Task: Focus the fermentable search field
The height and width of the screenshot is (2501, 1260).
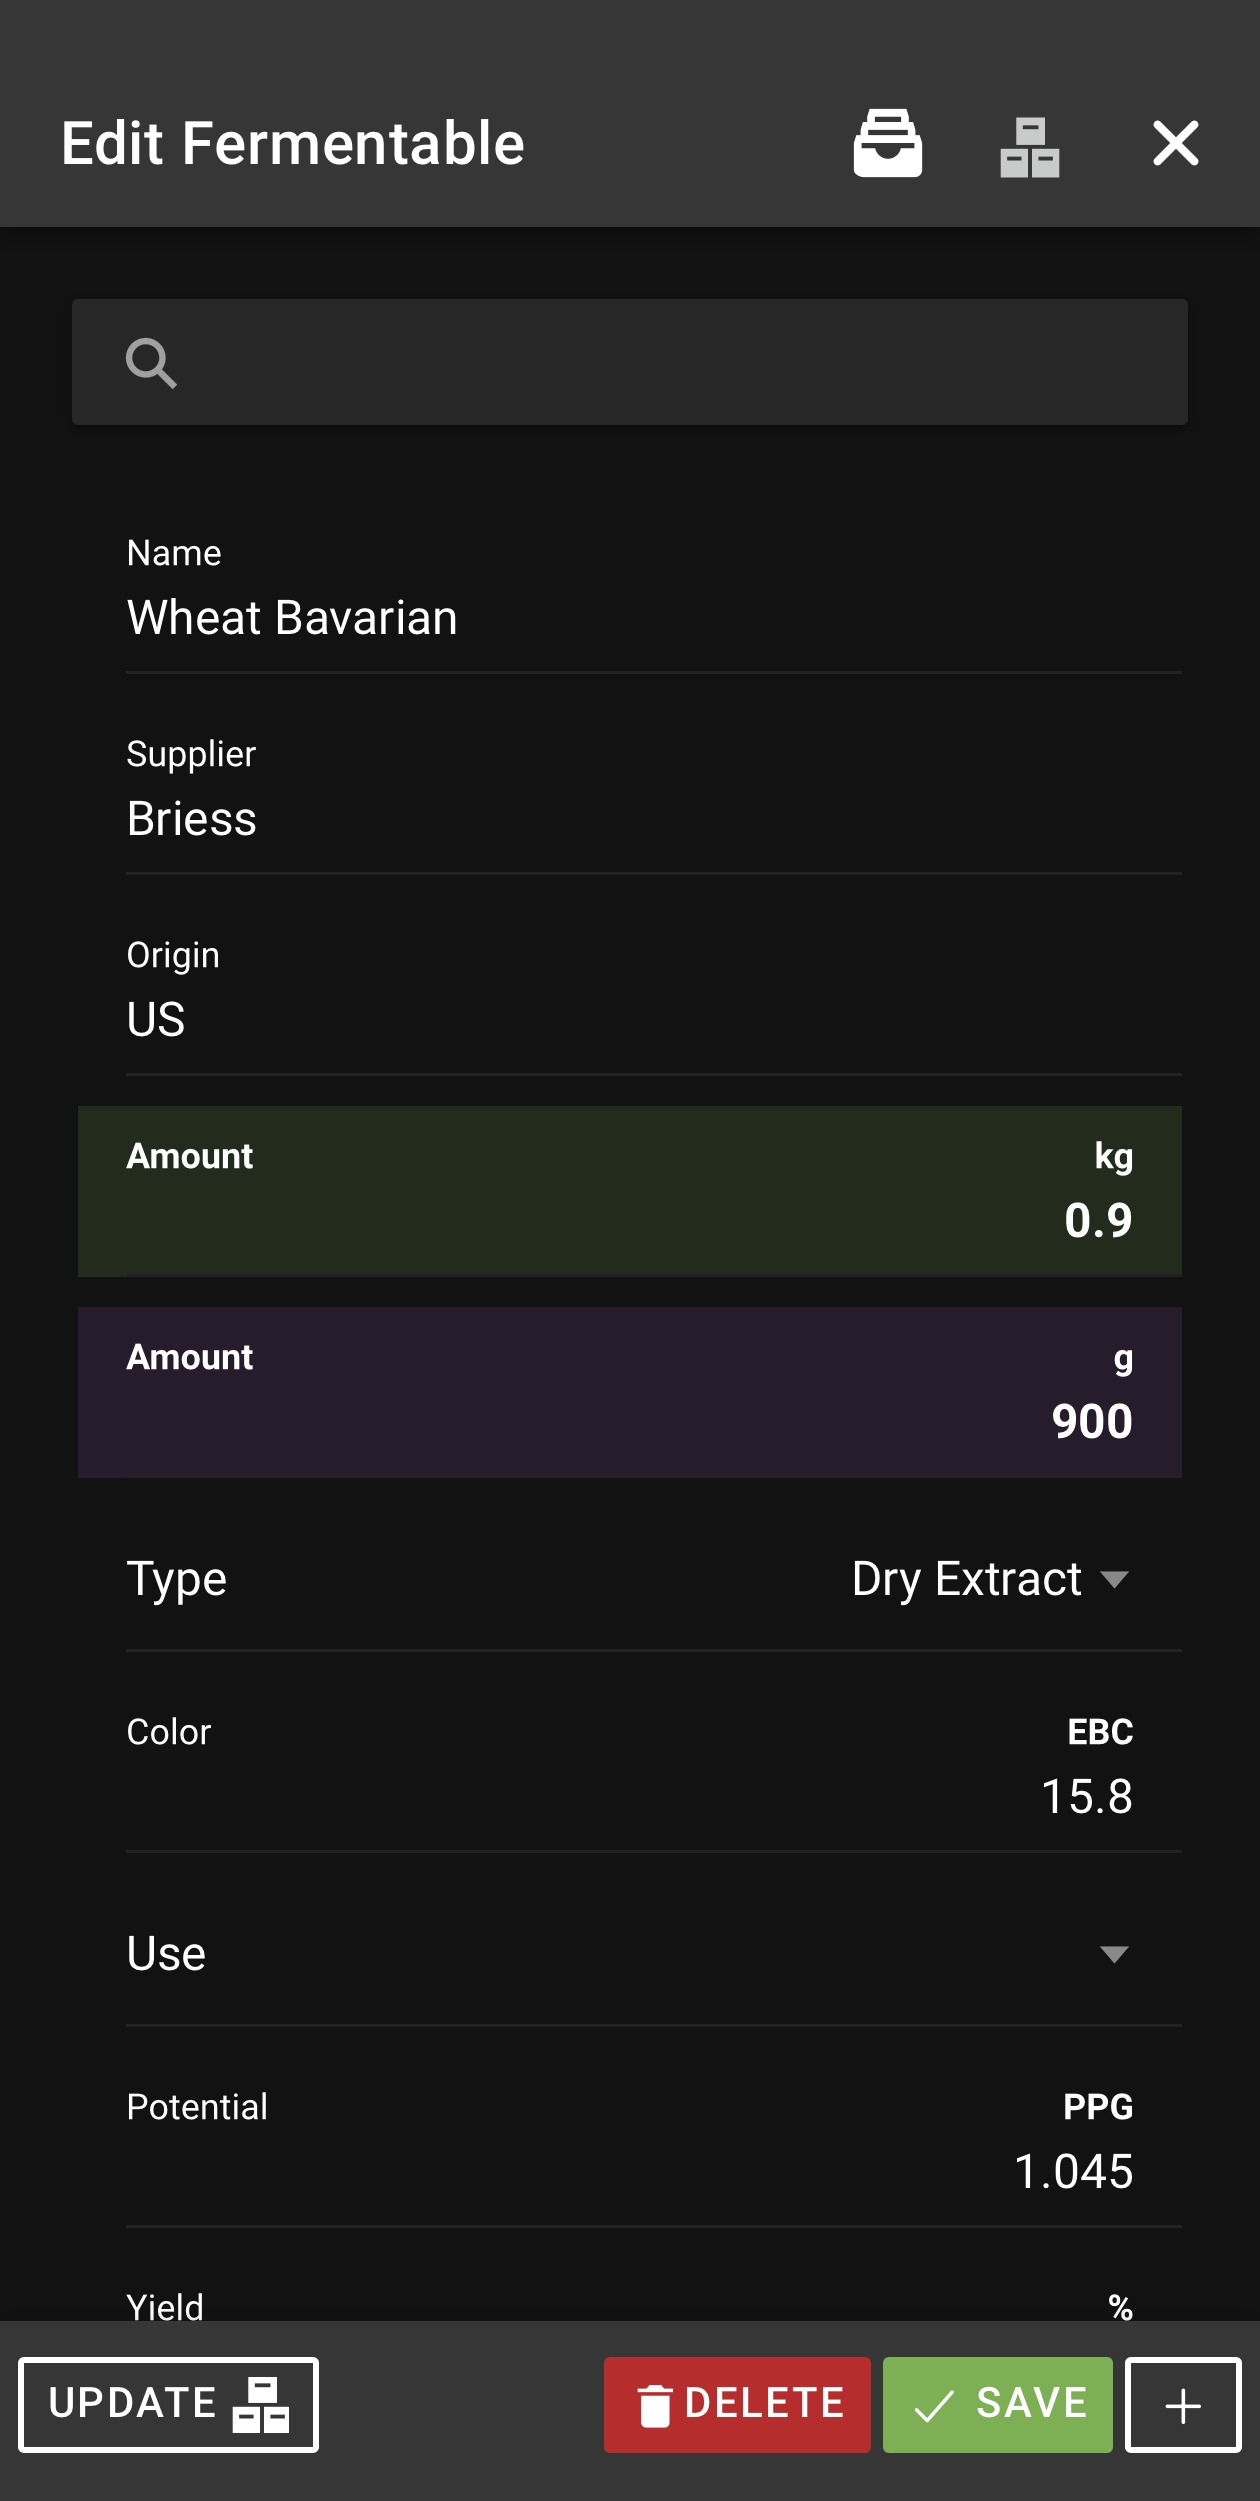Action: [630, 362]
